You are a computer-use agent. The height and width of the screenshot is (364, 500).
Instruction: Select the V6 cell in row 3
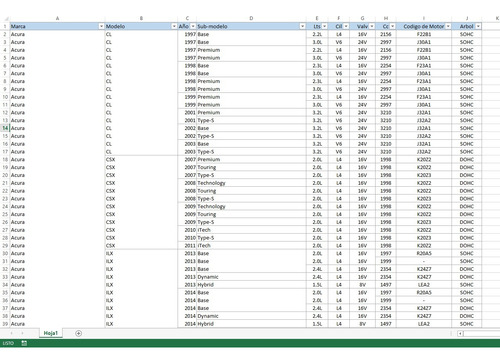point(339,42)
